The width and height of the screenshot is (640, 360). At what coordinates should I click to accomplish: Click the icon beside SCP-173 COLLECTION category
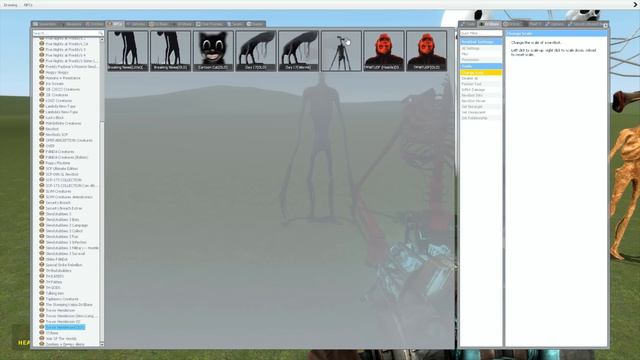point(42,180)
